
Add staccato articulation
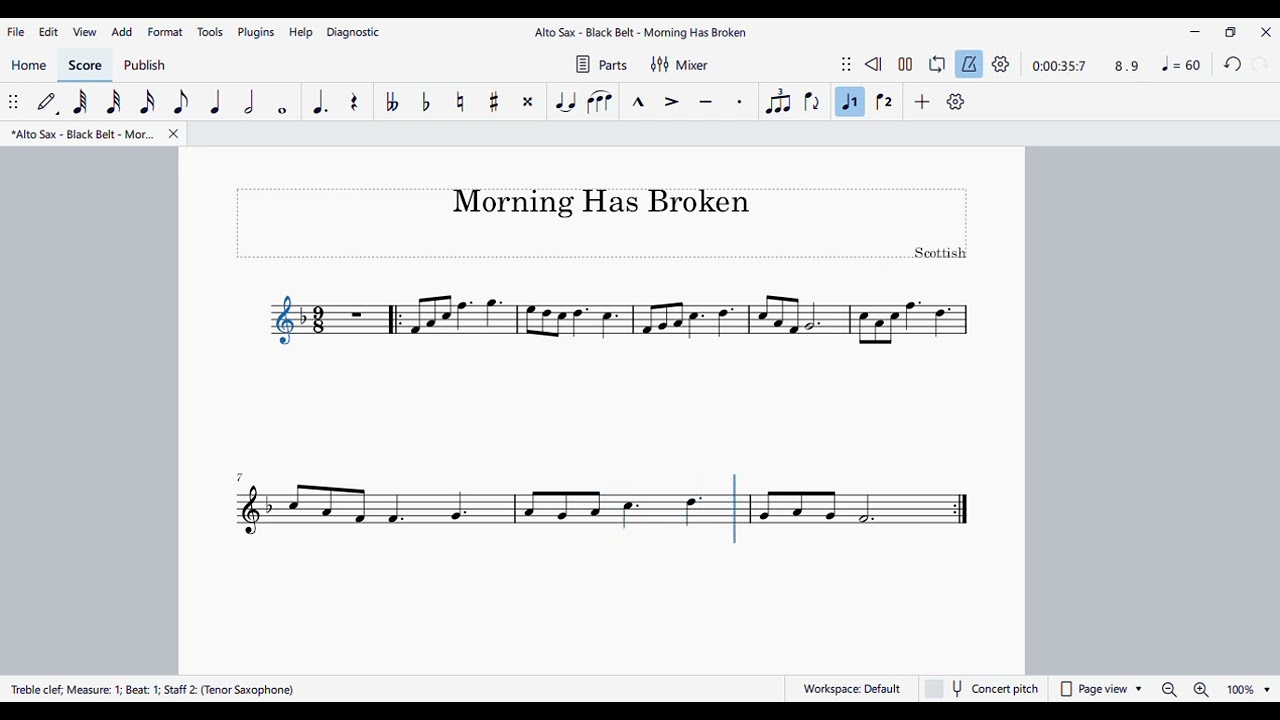[740, 102]
